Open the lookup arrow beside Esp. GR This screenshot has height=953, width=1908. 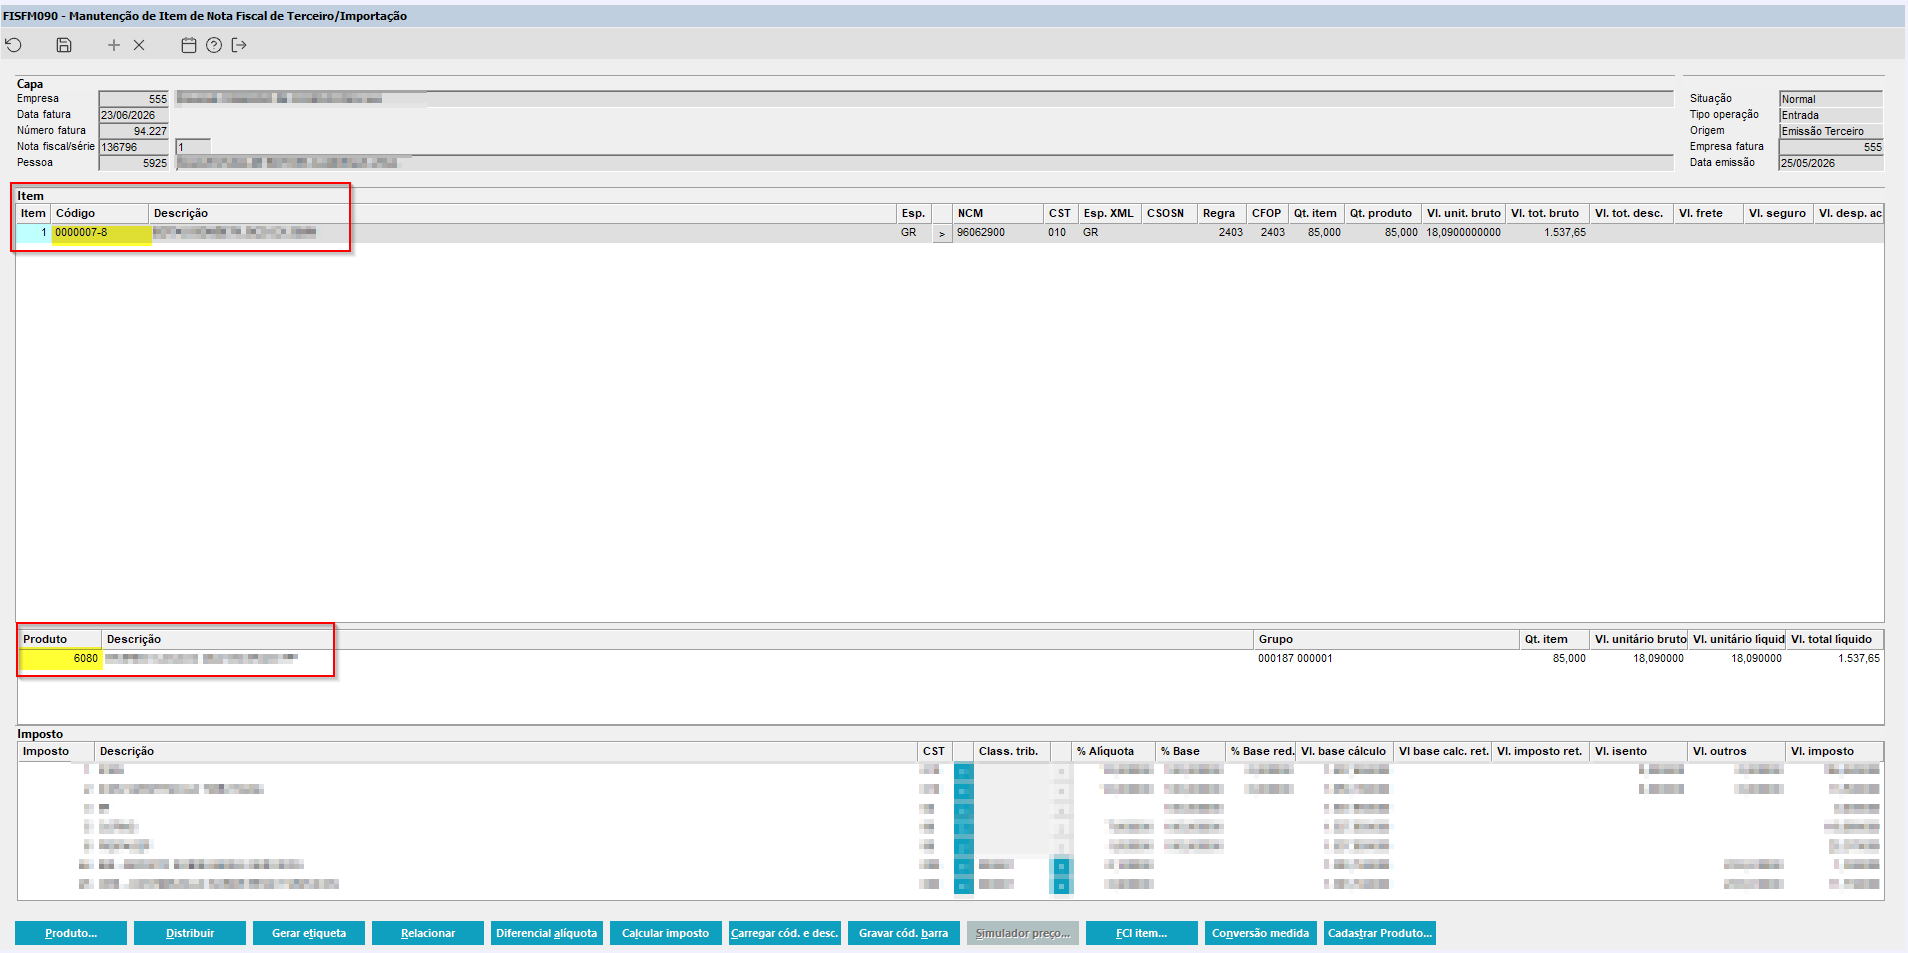point(942,233)
